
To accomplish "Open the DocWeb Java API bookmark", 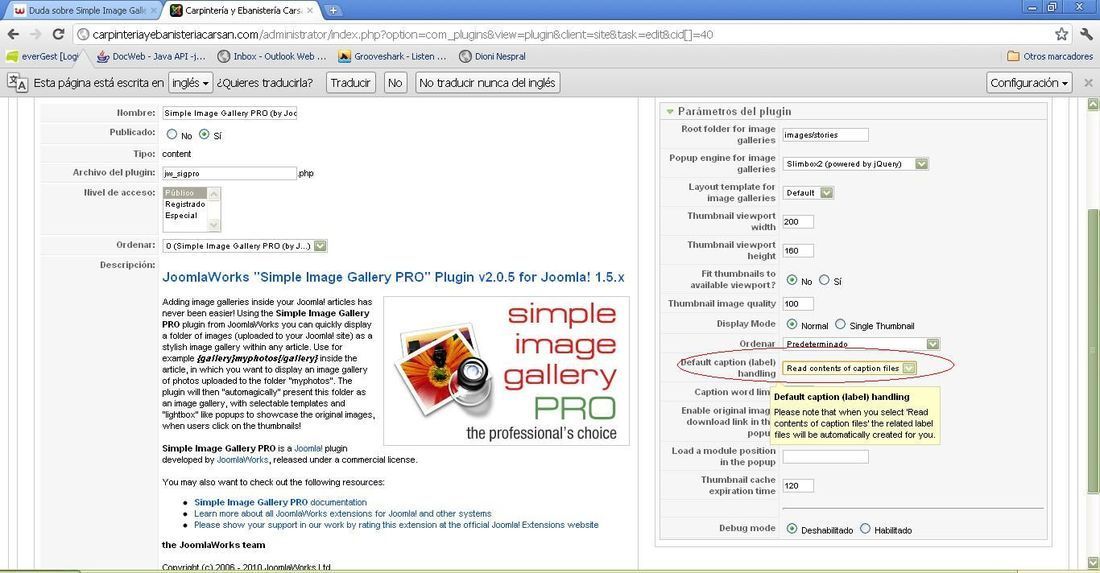I will coord(151,56).
